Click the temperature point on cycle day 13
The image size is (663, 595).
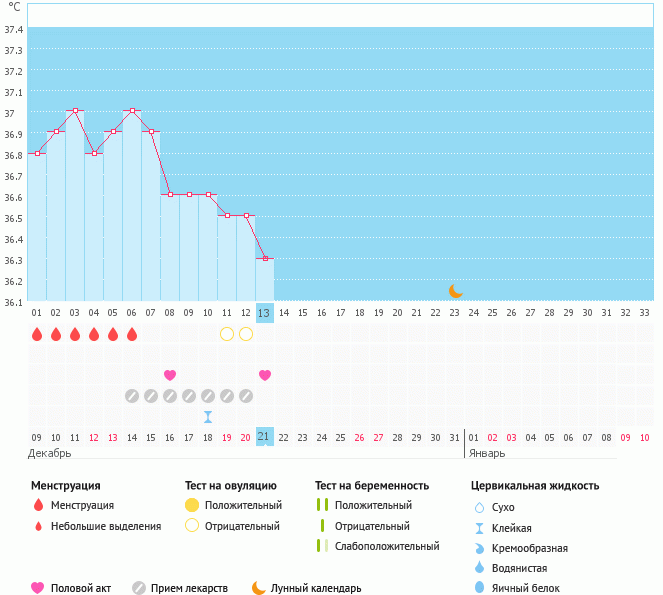[265, 258]
